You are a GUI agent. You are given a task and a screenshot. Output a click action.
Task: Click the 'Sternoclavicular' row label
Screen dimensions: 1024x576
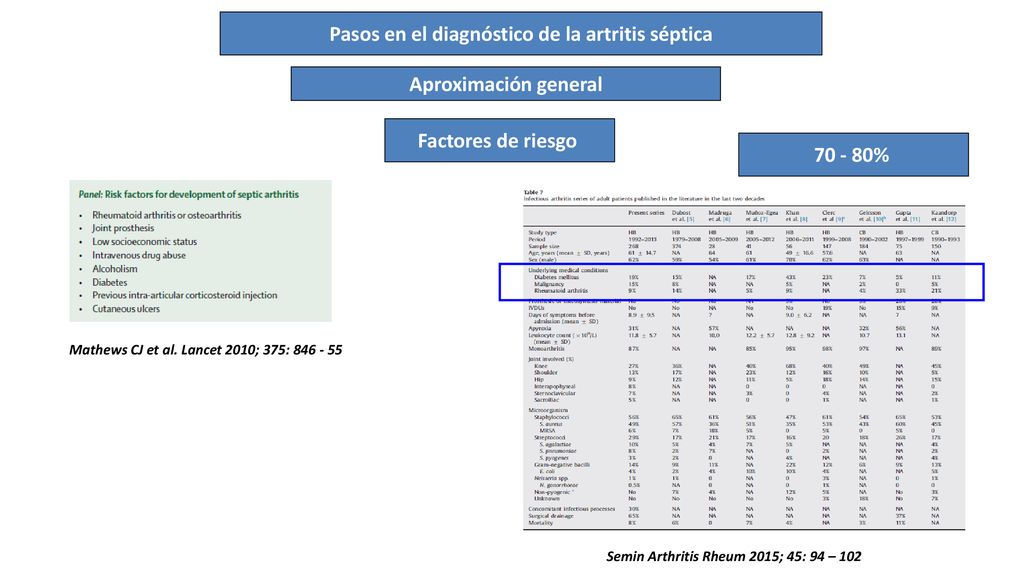554,393
